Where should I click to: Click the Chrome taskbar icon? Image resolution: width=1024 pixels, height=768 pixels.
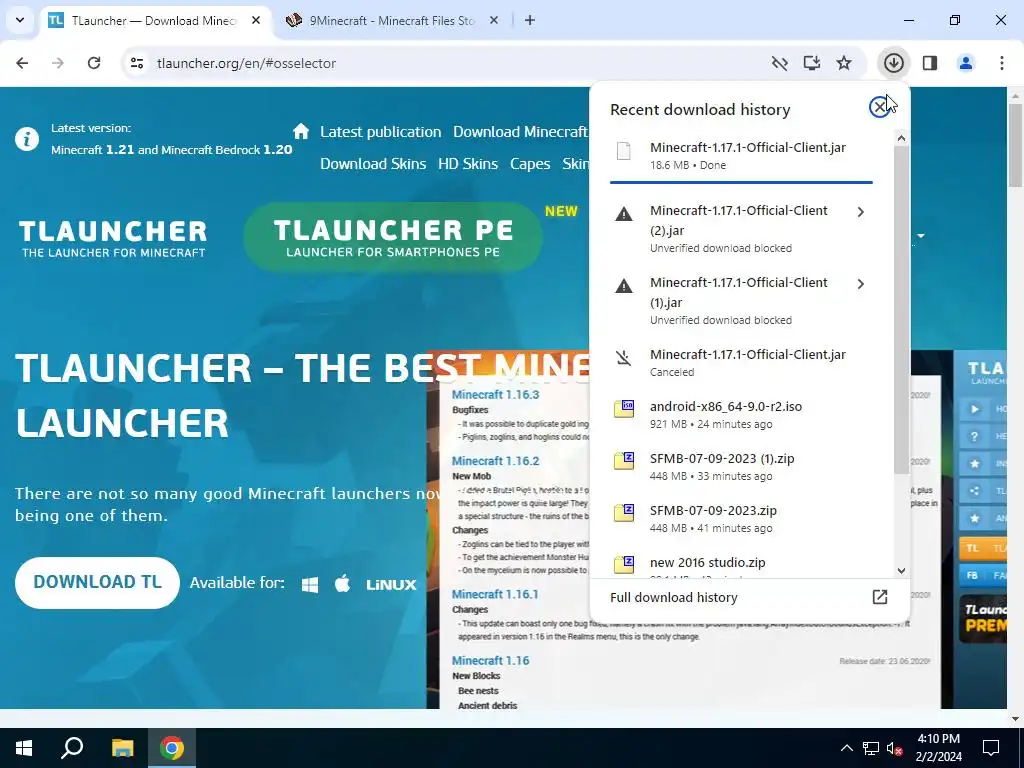coord(171,748)
